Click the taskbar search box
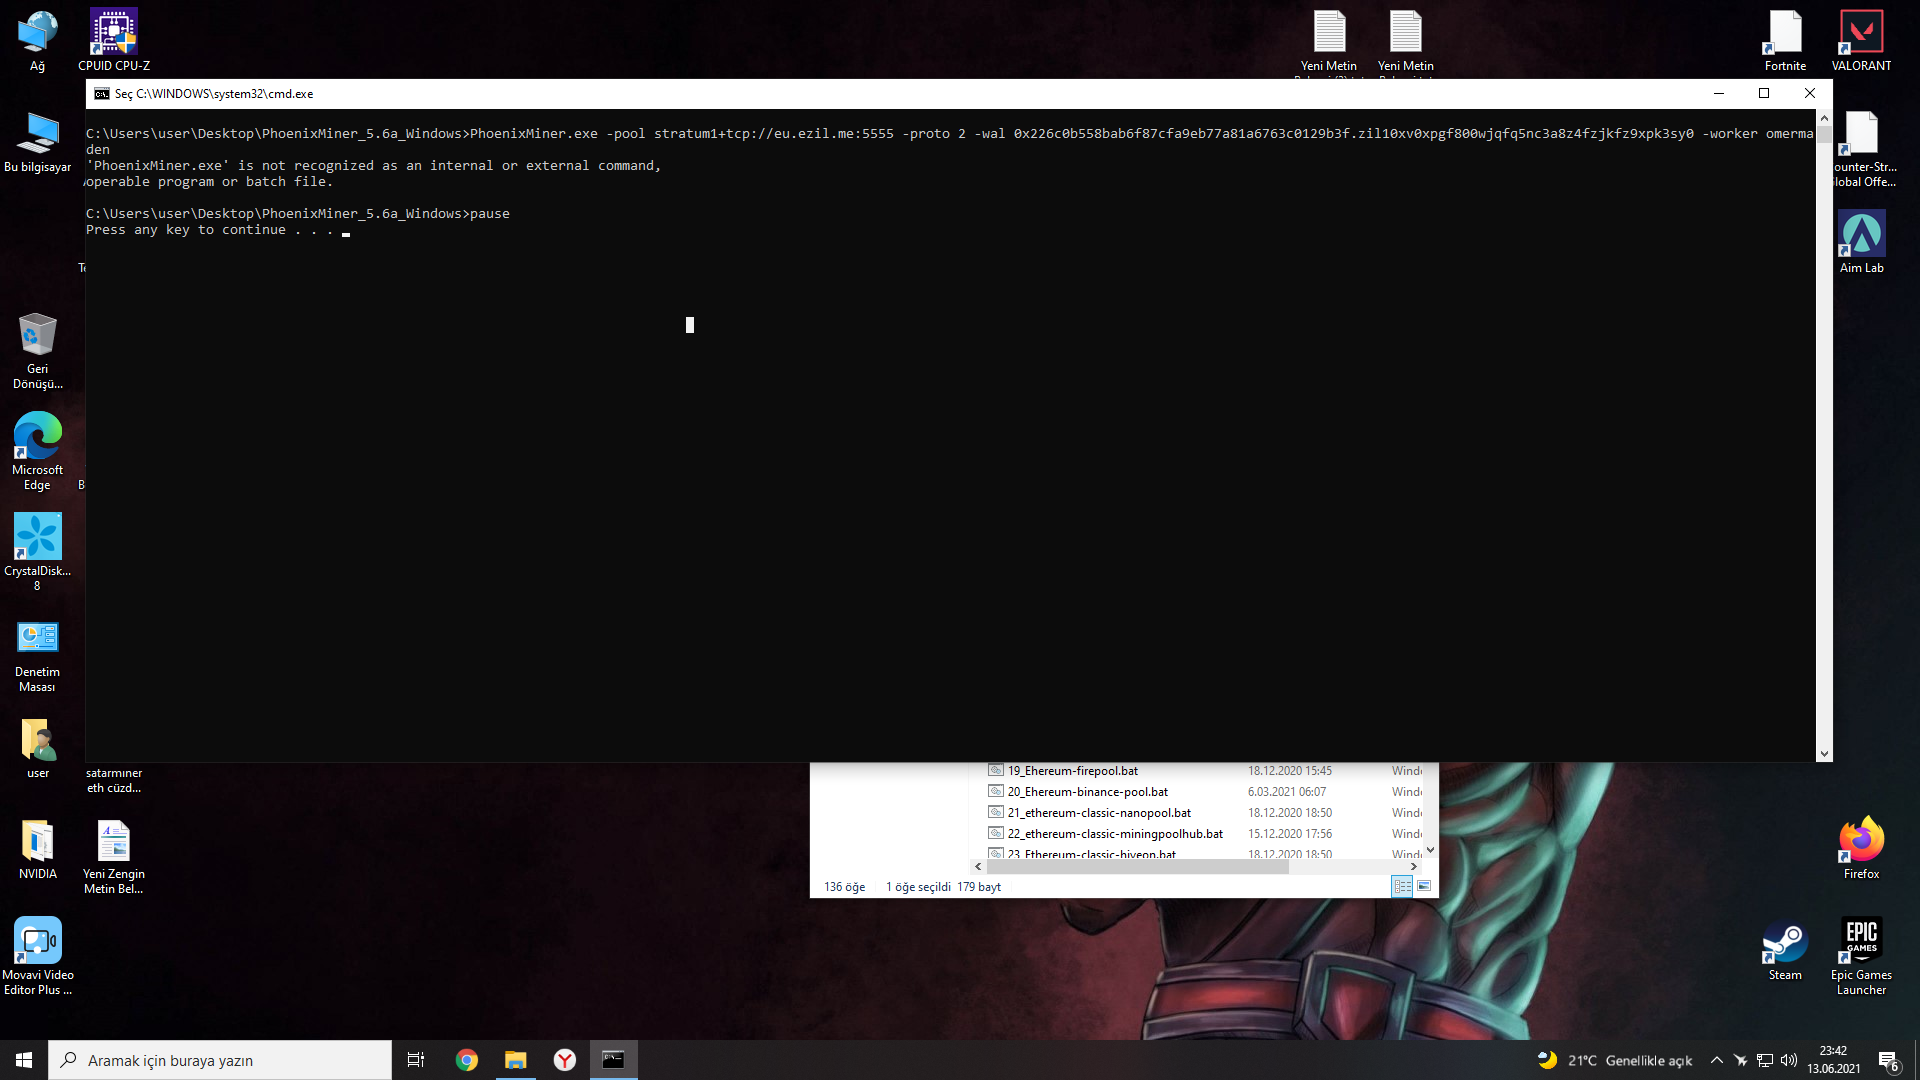This screenshot has width=1920, height=1080. [x=220, y=1060]
